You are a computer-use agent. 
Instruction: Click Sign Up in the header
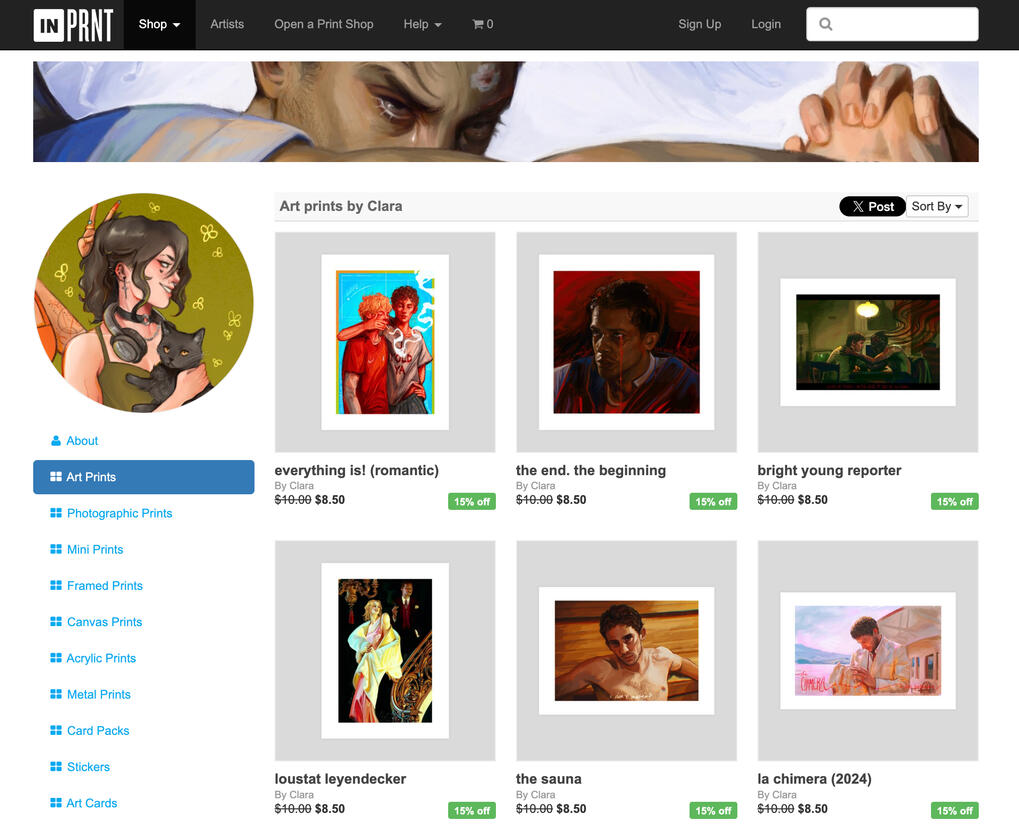699,24
